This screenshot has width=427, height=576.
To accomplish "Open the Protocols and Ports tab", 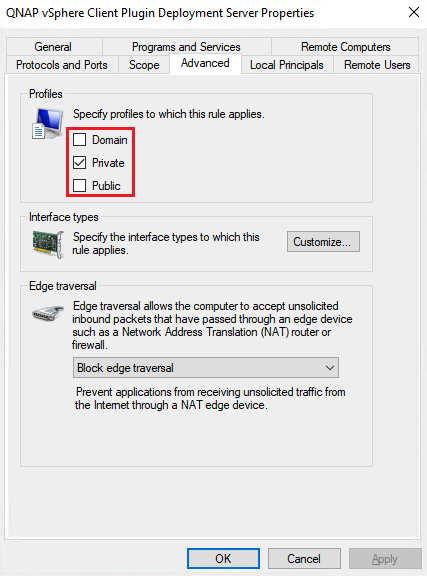I will (x=62, y=65).
